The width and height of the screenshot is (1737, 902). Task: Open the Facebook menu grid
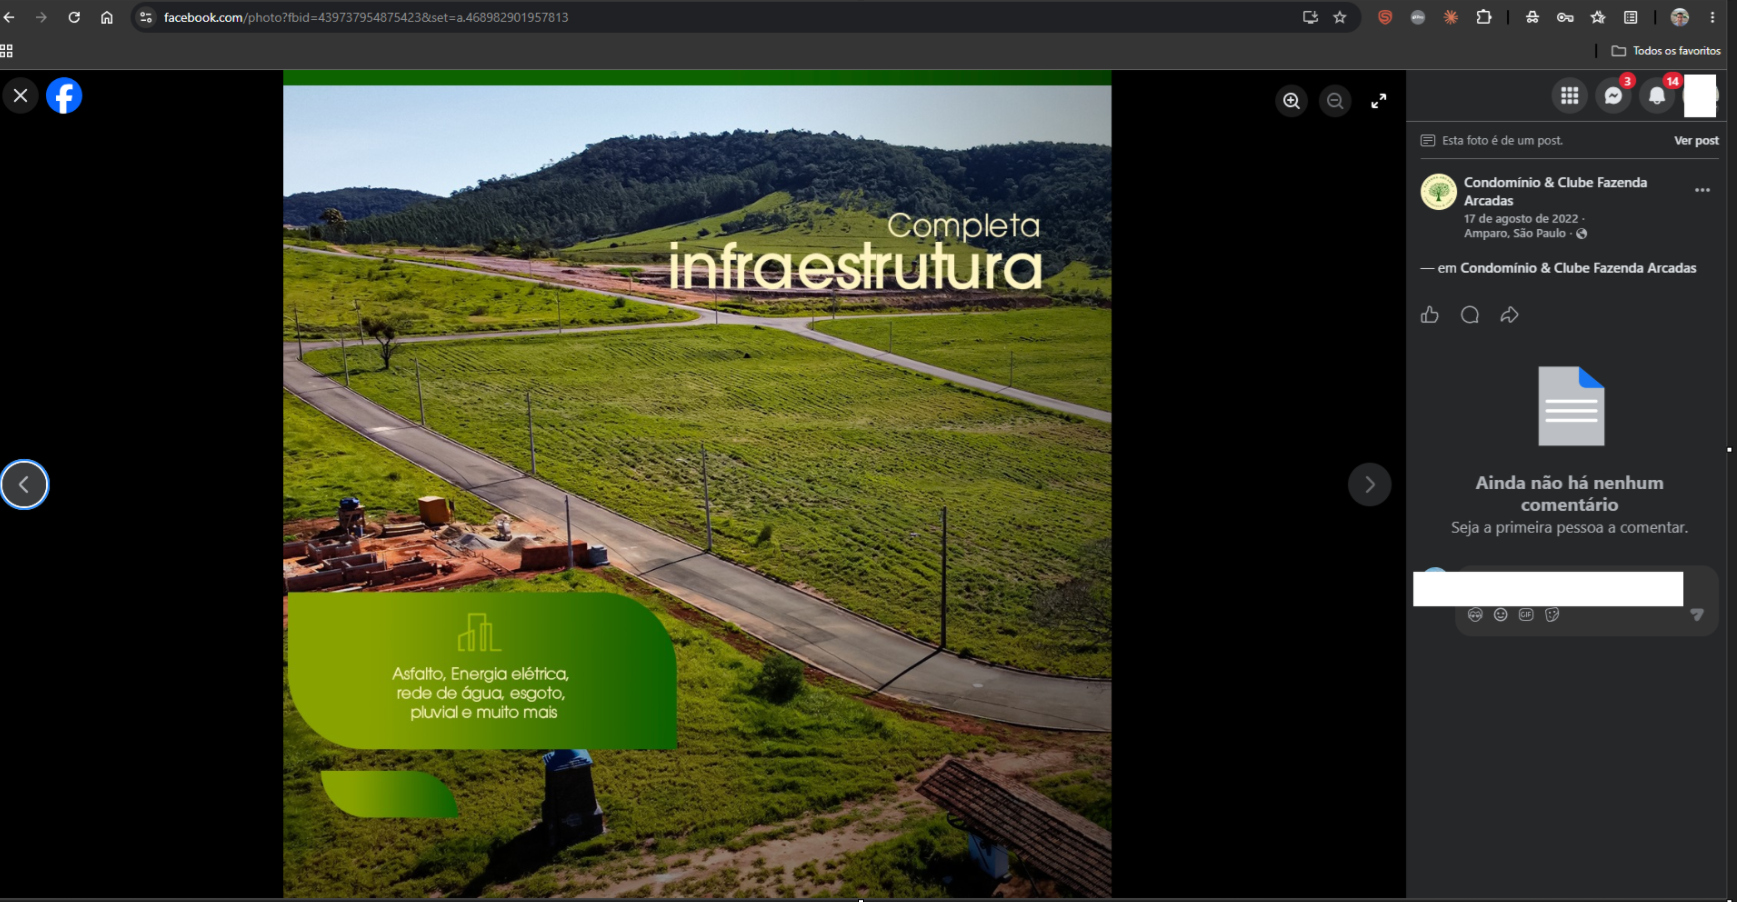tap(1570, 96)
